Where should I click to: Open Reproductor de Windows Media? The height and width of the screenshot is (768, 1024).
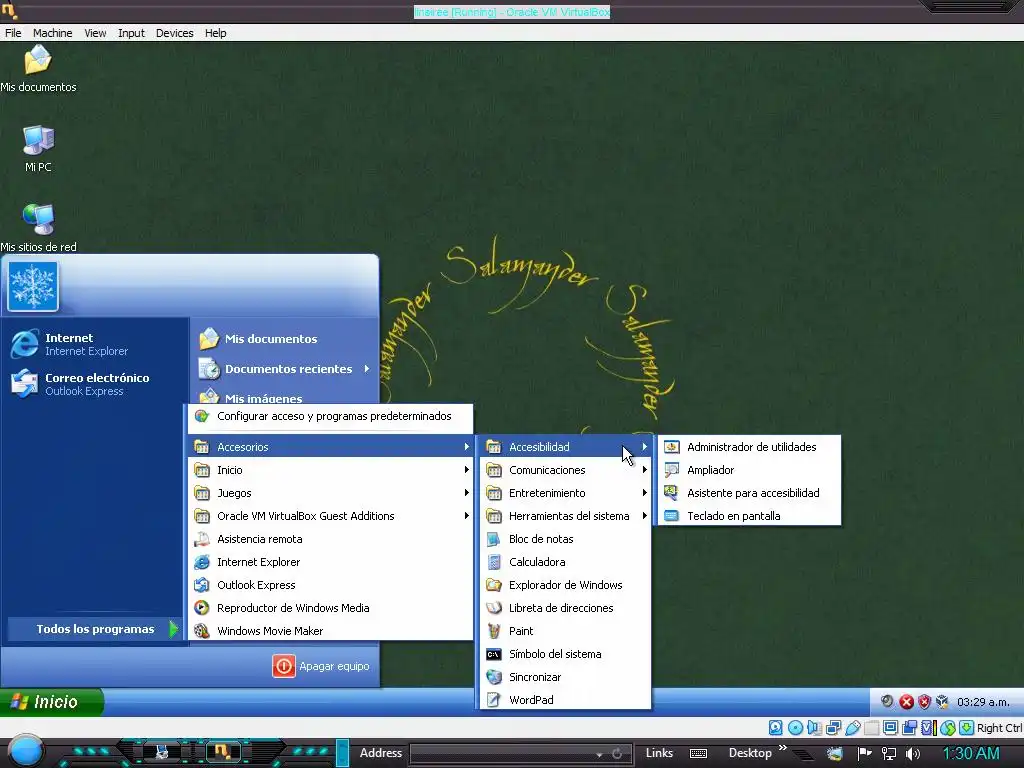pyautogui.click(x=330, y=608)
